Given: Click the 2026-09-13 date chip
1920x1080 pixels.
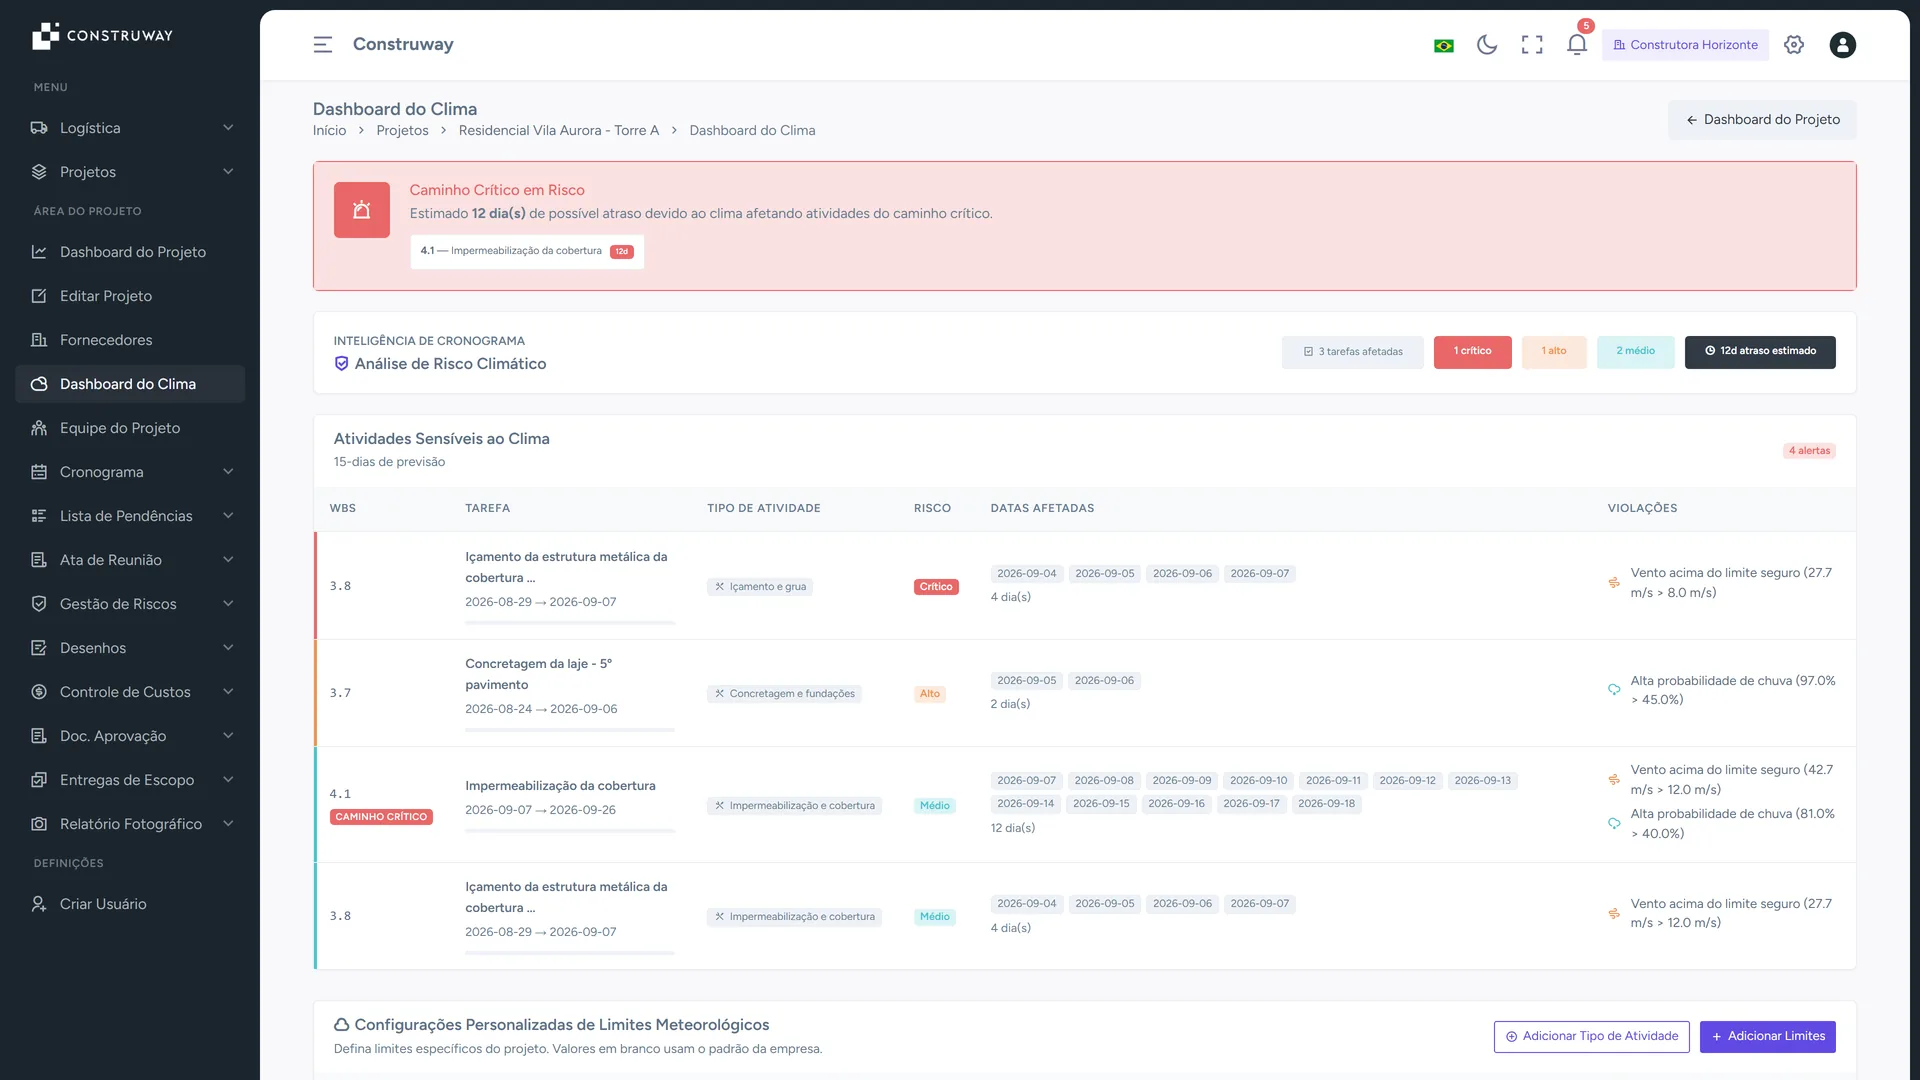Looking at the screenshot, I should point(1482,781).
